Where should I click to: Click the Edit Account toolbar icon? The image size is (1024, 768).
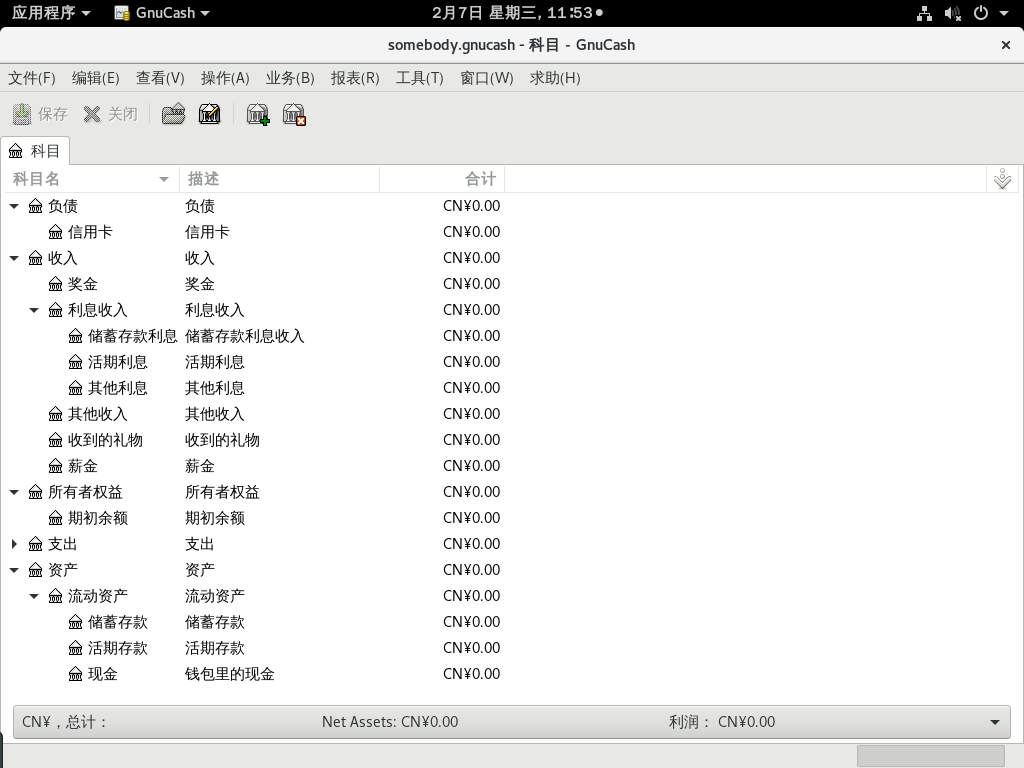pyautogui.click(x=209, y=114)
